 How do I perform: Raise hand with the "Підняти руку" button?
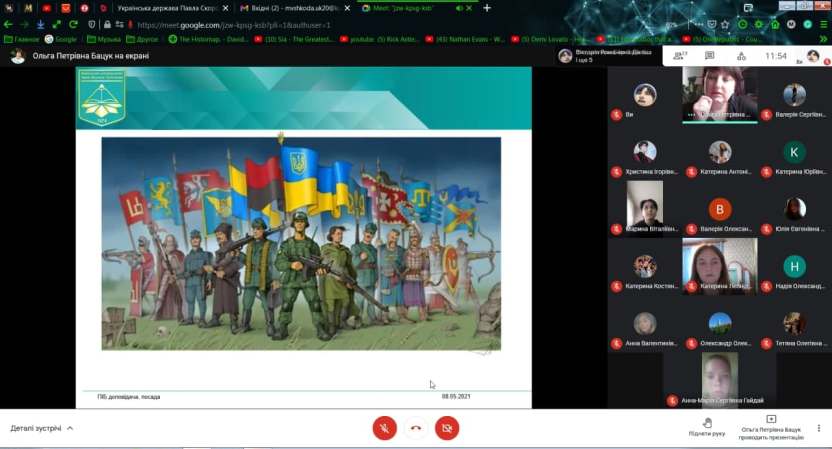pos(707,427)
